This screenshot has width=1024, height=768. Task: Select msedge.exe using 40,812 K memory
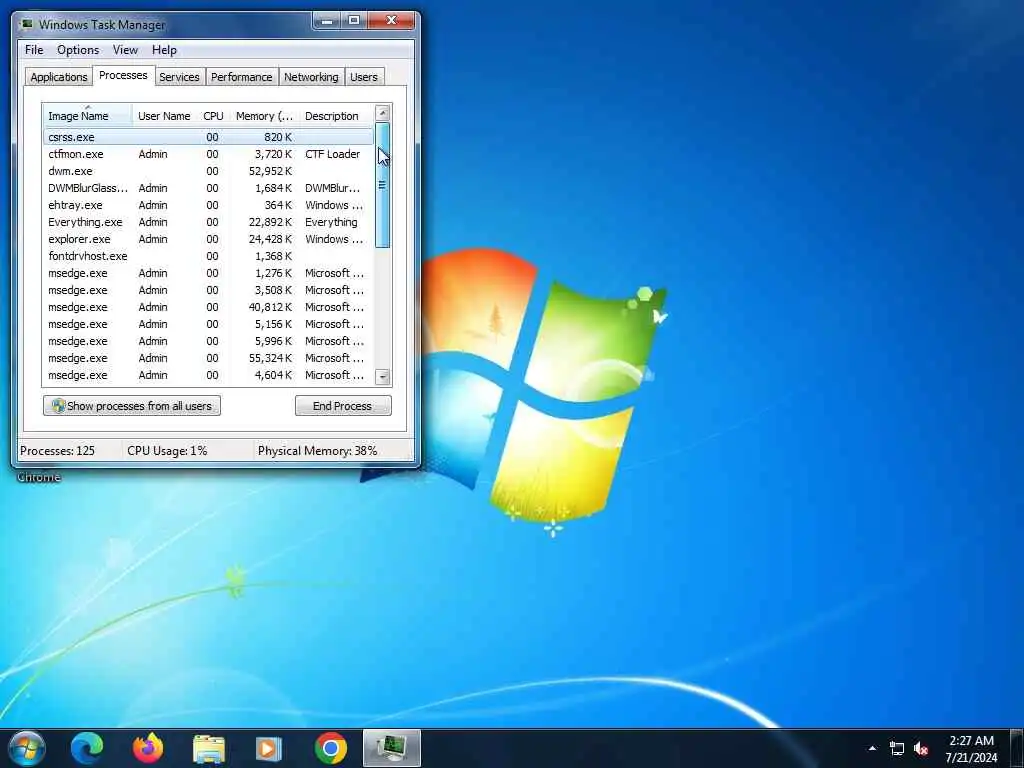coord(208,307)
